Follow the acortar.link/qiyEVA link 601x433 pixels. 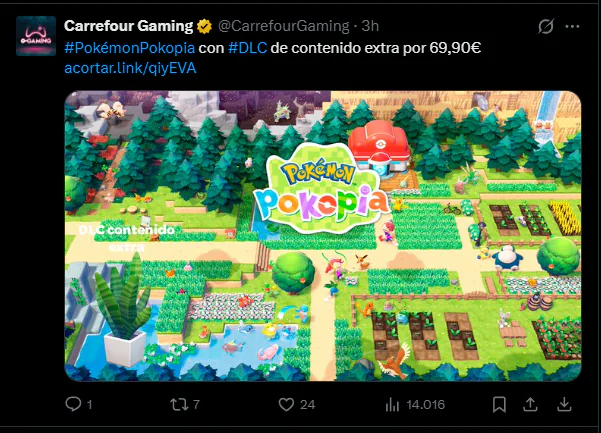pyautogui.click(x=130, y=68)
